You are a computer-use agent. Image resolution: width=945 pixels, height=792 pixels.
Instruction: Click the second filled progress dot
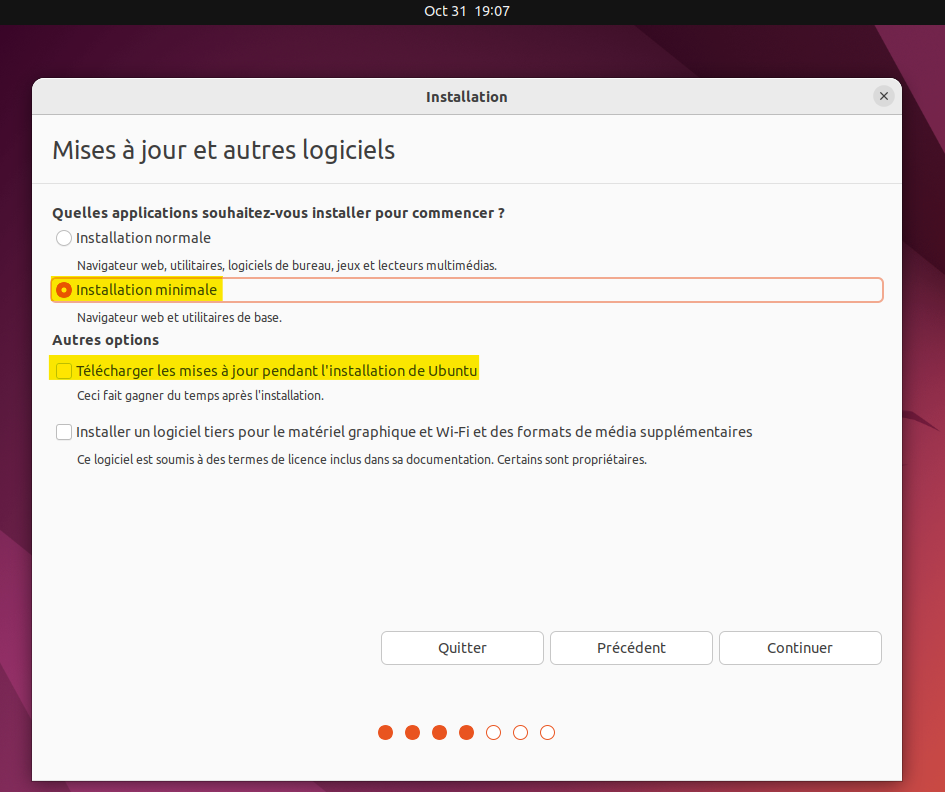tap(412, 733)
